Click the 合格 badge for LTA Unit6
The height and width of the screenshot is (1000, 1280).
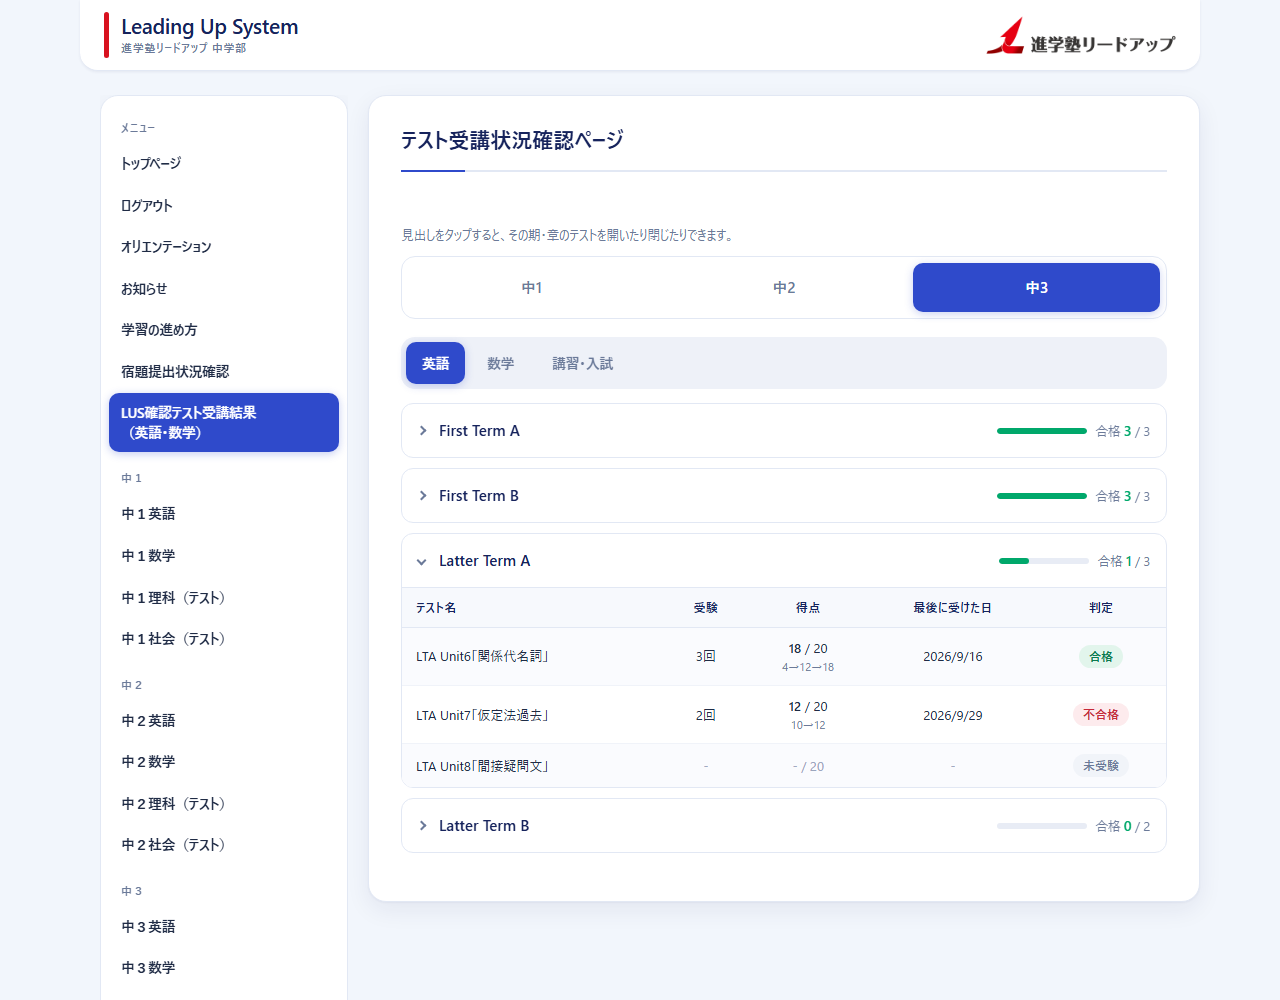tap(1101, 656)
